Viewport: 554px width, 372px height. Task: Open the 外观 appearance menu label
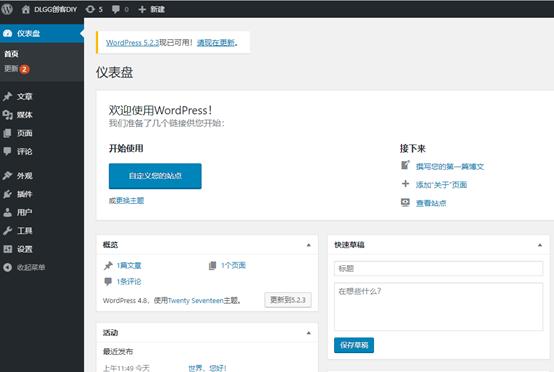point(25,176)
